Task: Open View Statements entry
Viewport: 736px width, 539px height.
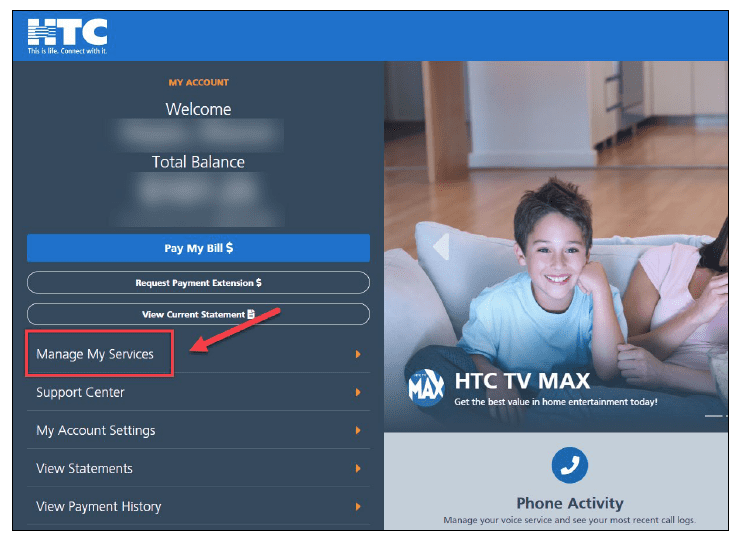Action: click(198, 468)
